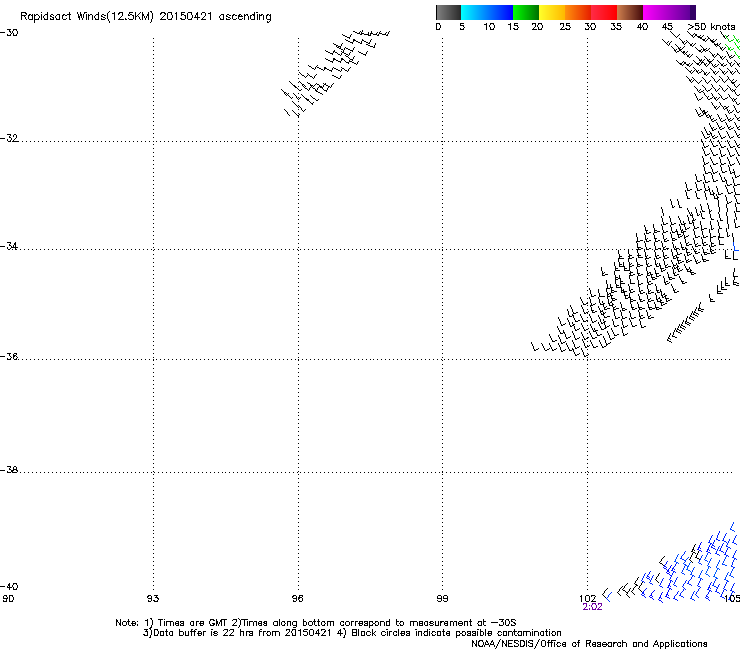Click longitude label '90'
740x650 pixels.
(8, 599)
